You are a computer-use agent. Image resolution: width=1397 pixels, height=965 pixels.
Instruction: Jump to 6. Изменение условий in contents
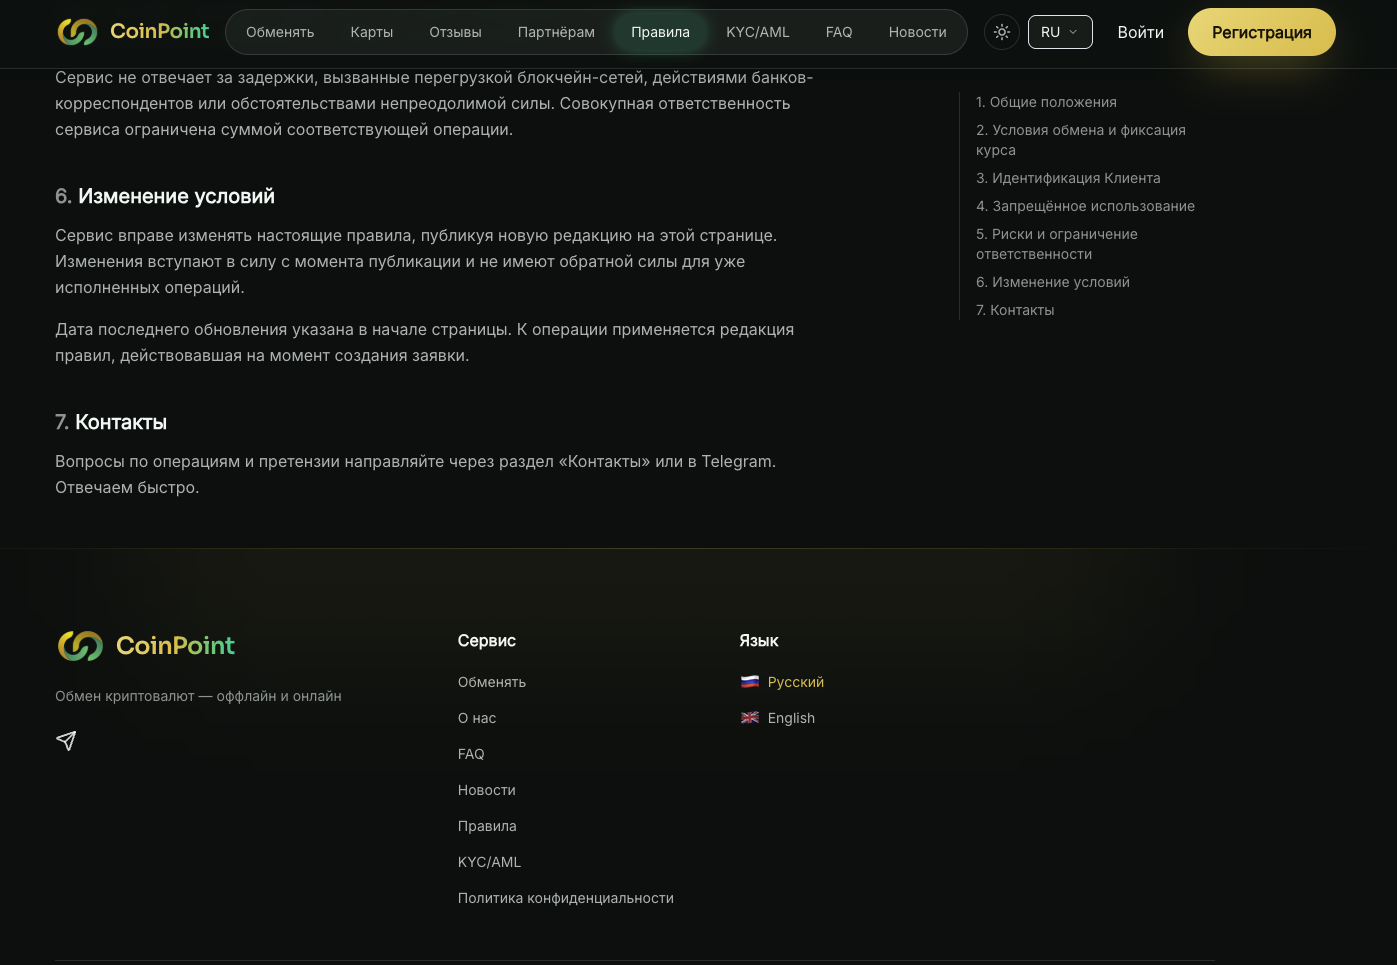pos(1053,282)
